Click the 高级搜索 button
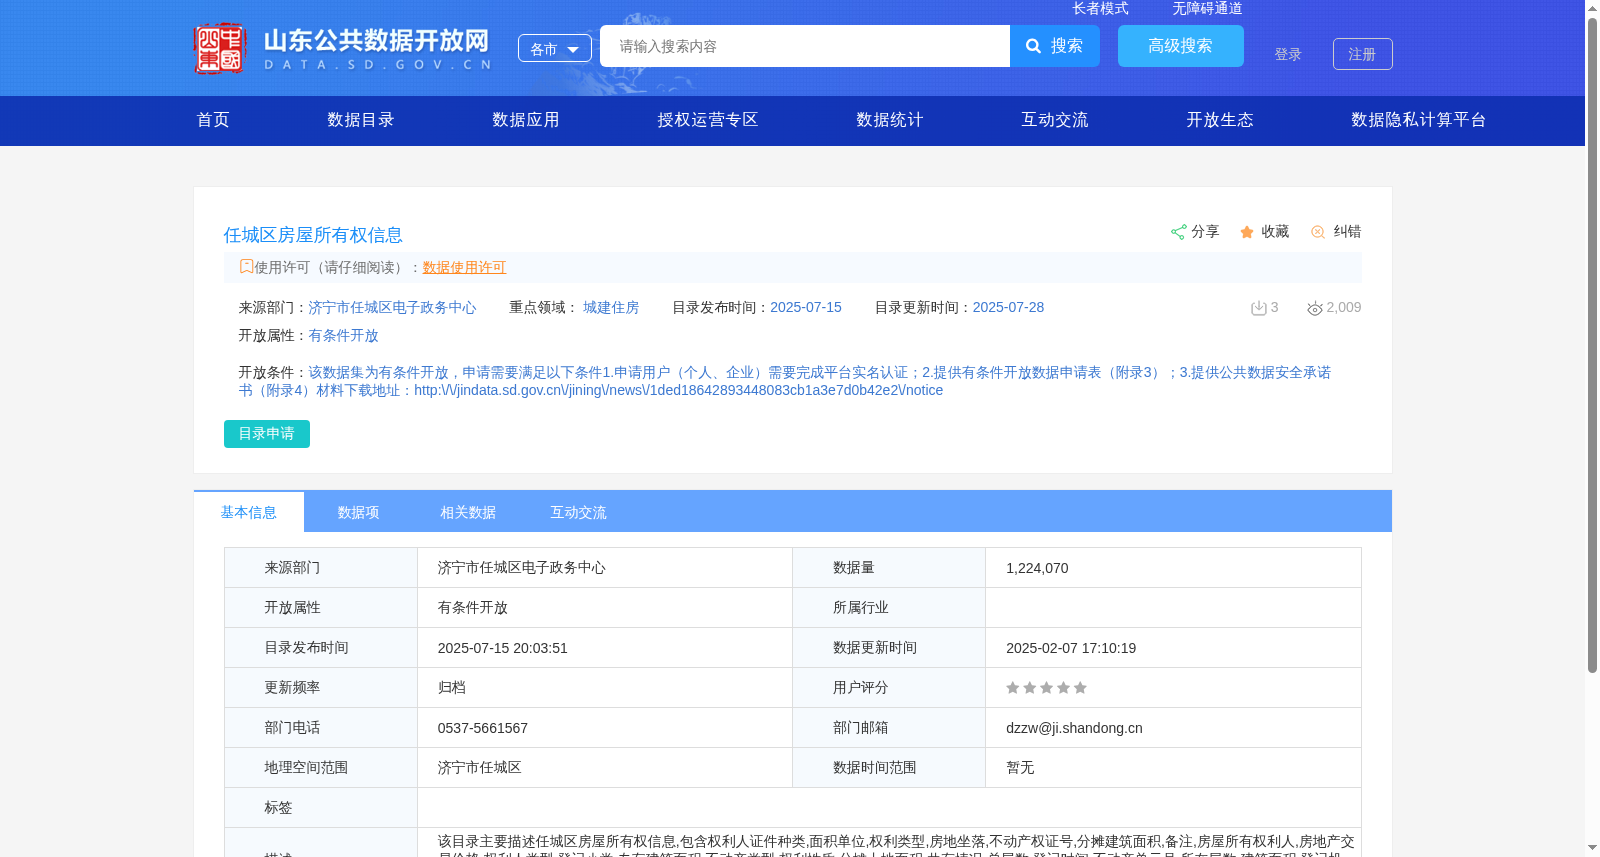 (1181, 46)
